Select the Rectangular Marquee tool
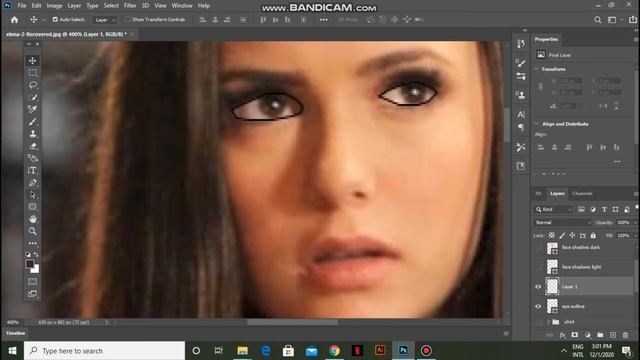 click(33, 73)
